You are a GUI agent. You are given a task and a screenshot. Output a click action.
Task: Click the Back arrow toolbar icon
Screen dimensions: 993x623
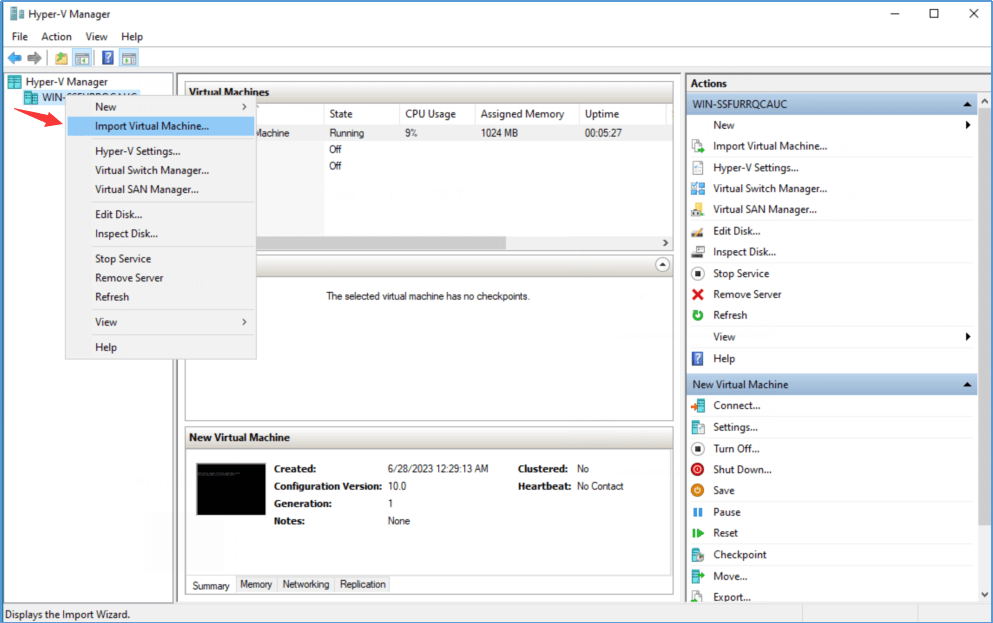14,58
